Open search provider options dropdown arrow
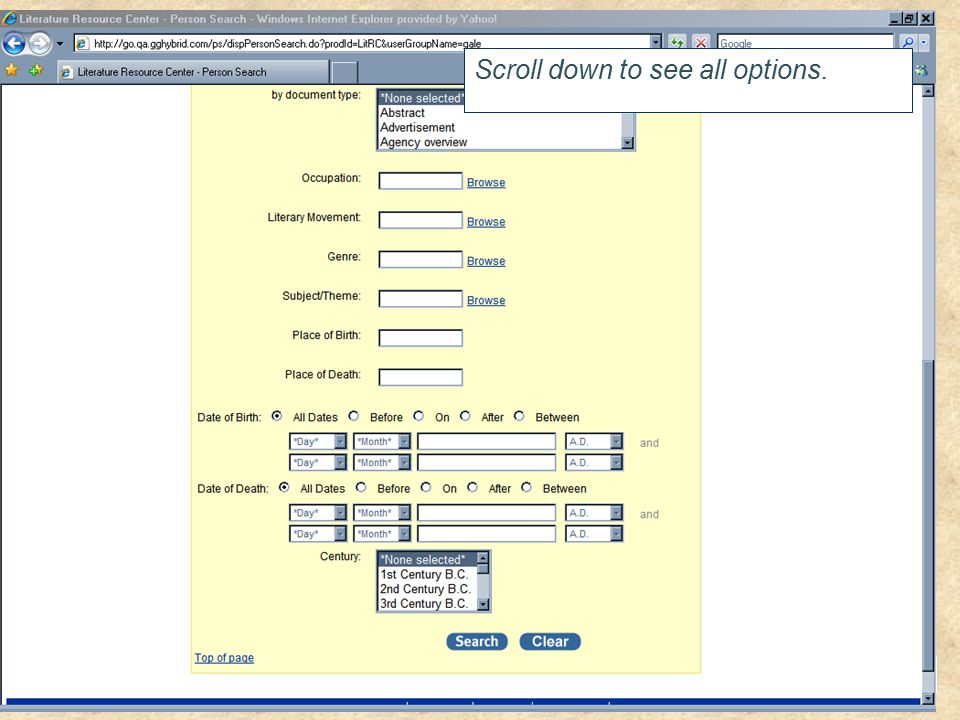Viewport: 960px width, 720px height. pyautogui.click(x=924, y=42)
